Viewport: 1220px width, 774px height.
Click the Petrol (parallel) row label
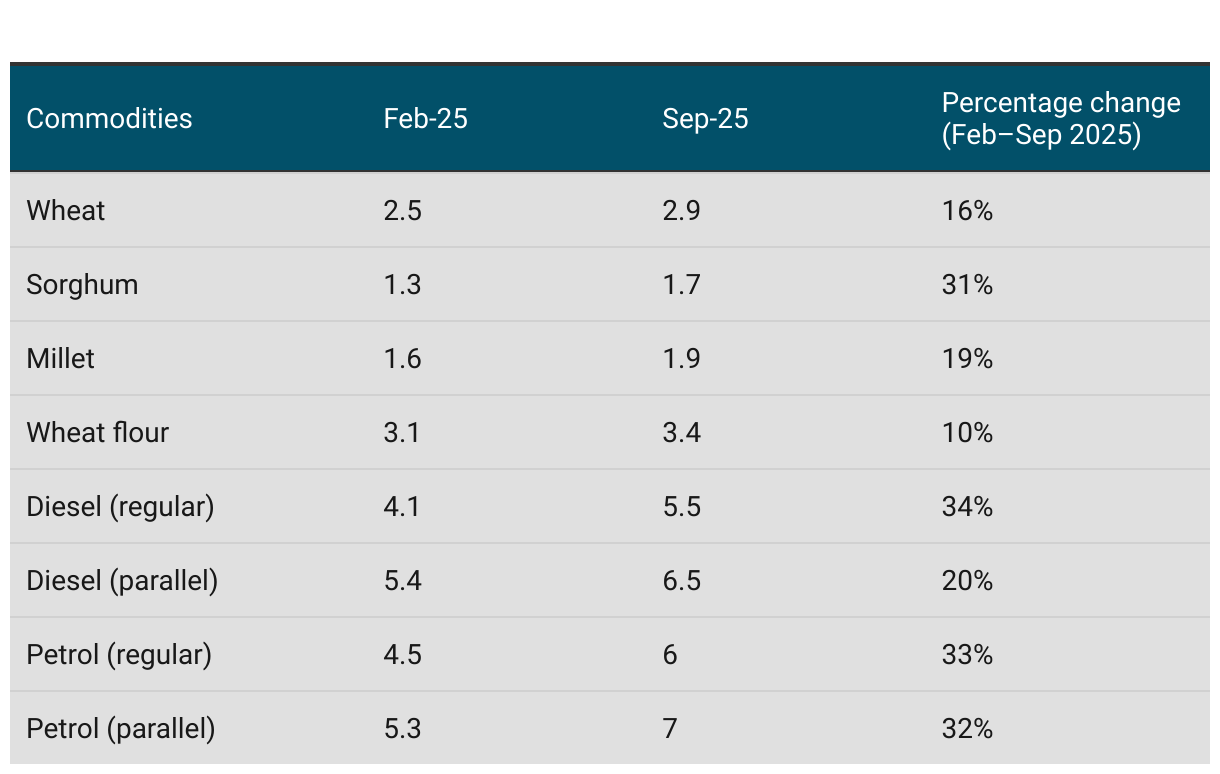[x=121, y=728]
